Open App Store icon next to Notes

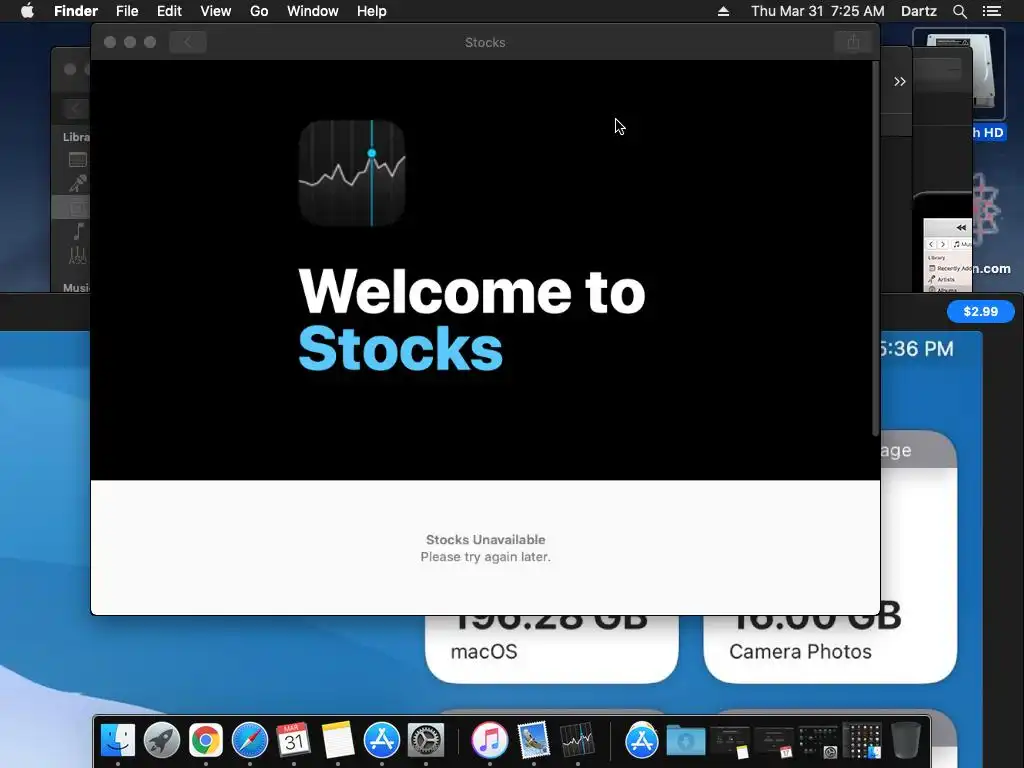tap(381, 740)
